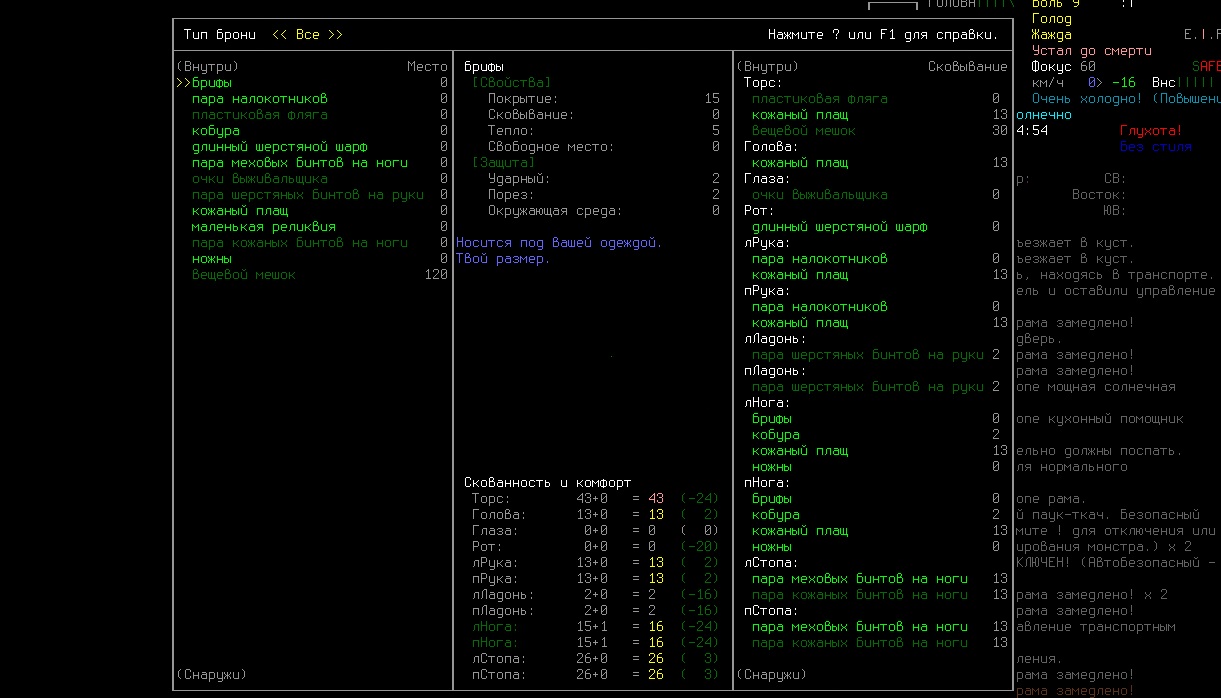The width and height of the screenshot is (1221, 698).
Task: Click Вещевой мешок under Торс in right panel
Action: click(x=804, y=130)
